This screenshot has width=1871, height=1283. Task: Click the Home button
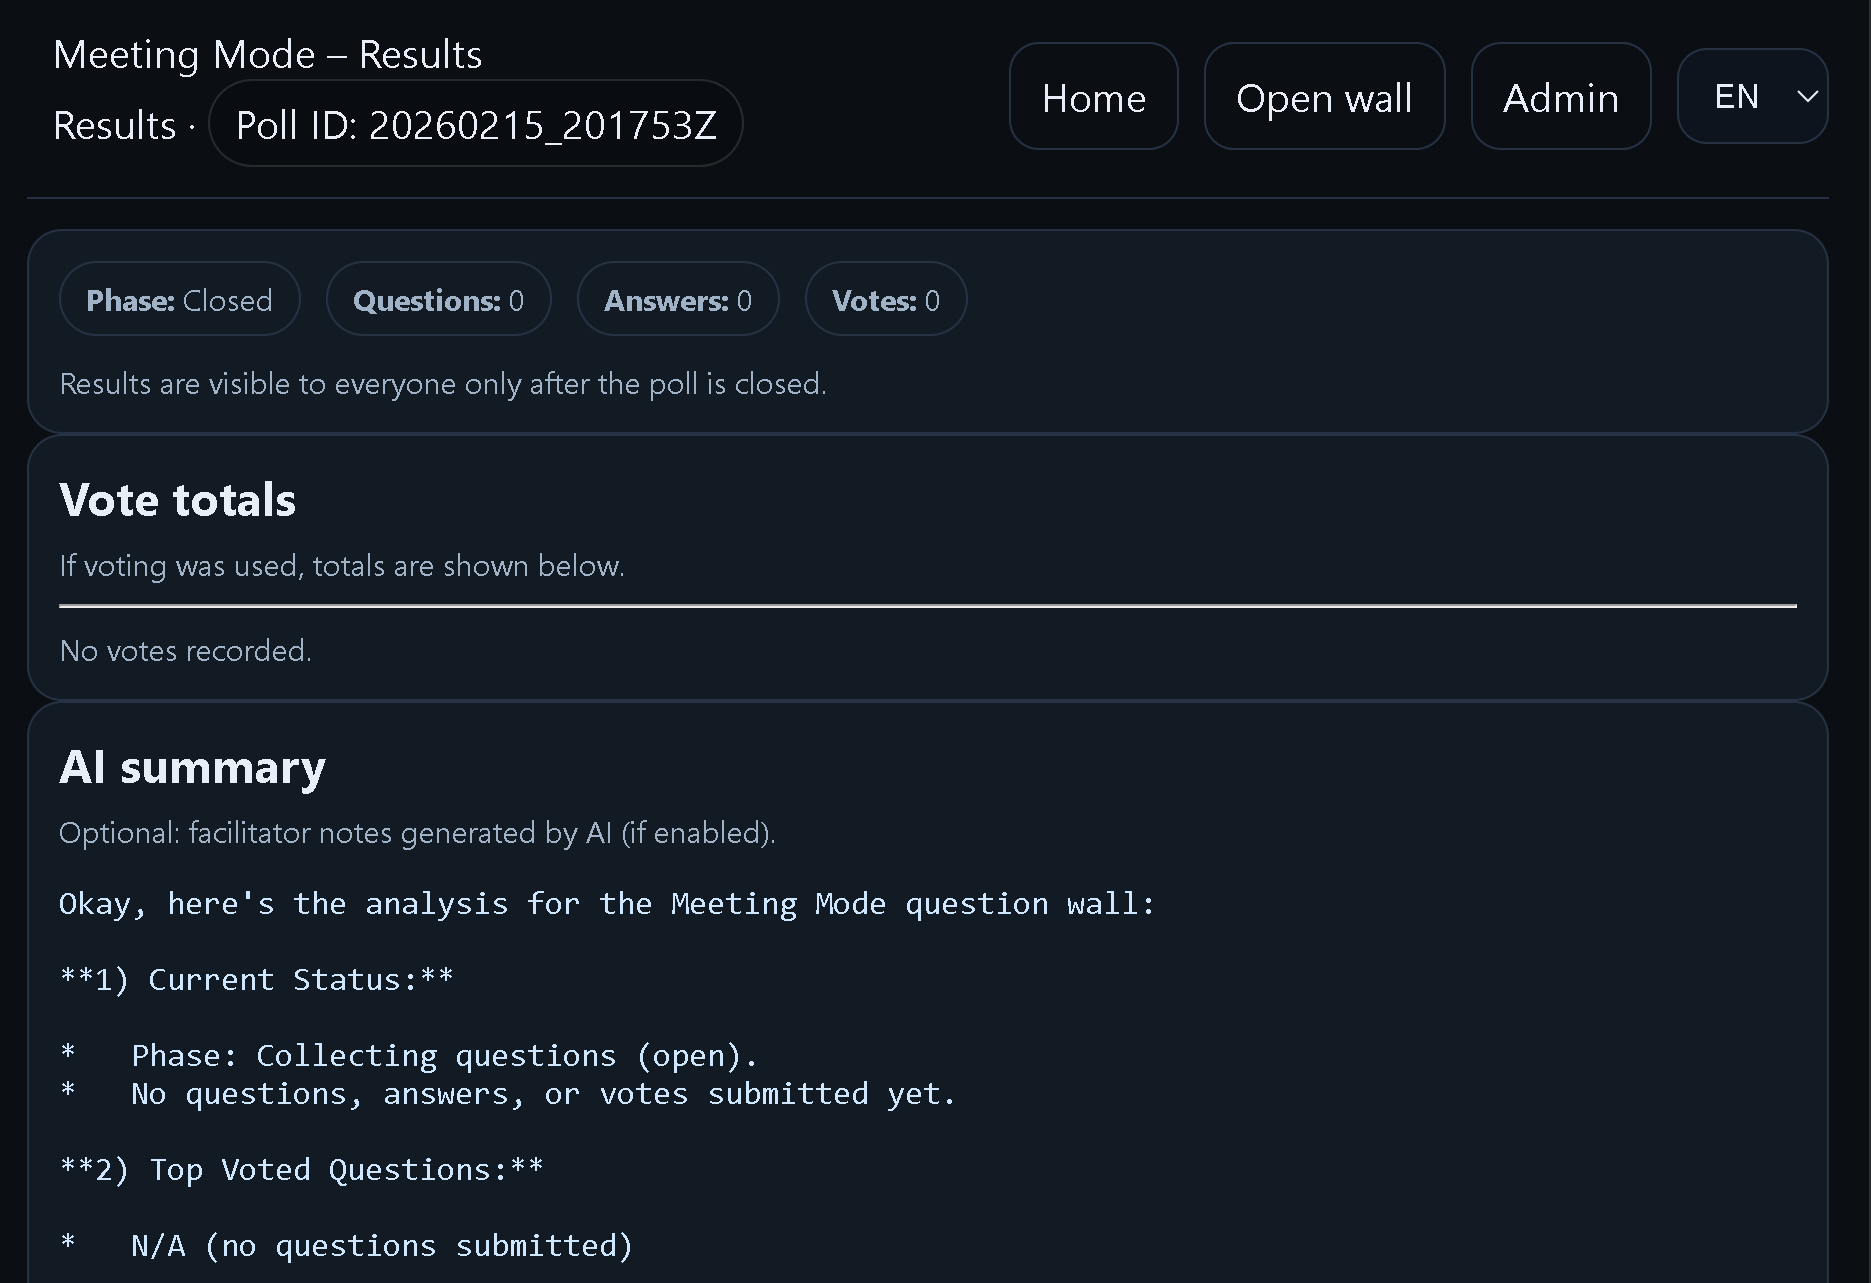tap(1093, 97)
